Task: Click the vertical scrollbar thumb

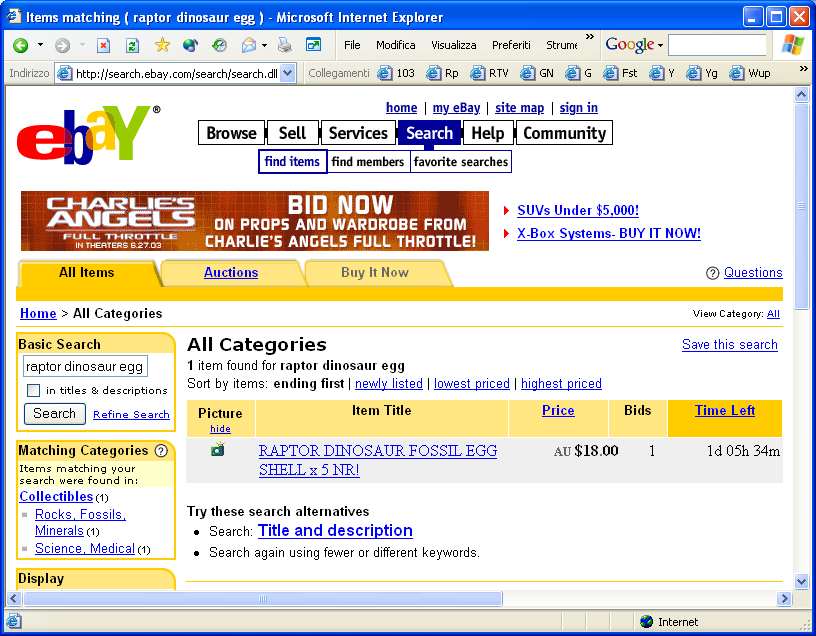Action: tap(801, 206)
